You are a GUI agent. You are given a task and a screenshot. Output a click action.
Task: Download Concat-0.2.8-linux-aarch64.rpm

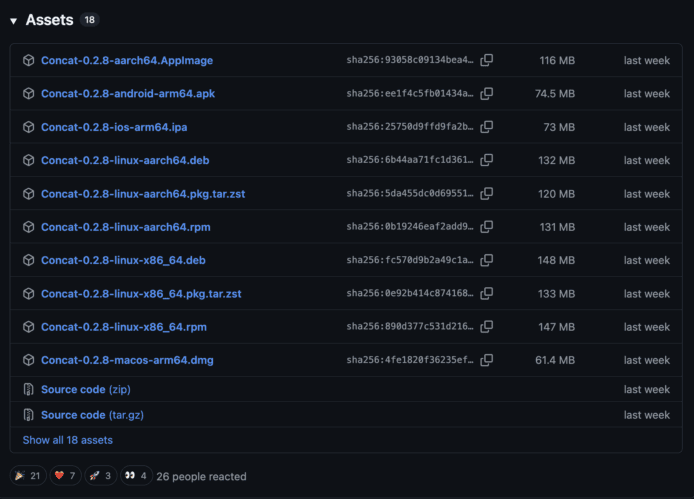(x=126, y=227)
